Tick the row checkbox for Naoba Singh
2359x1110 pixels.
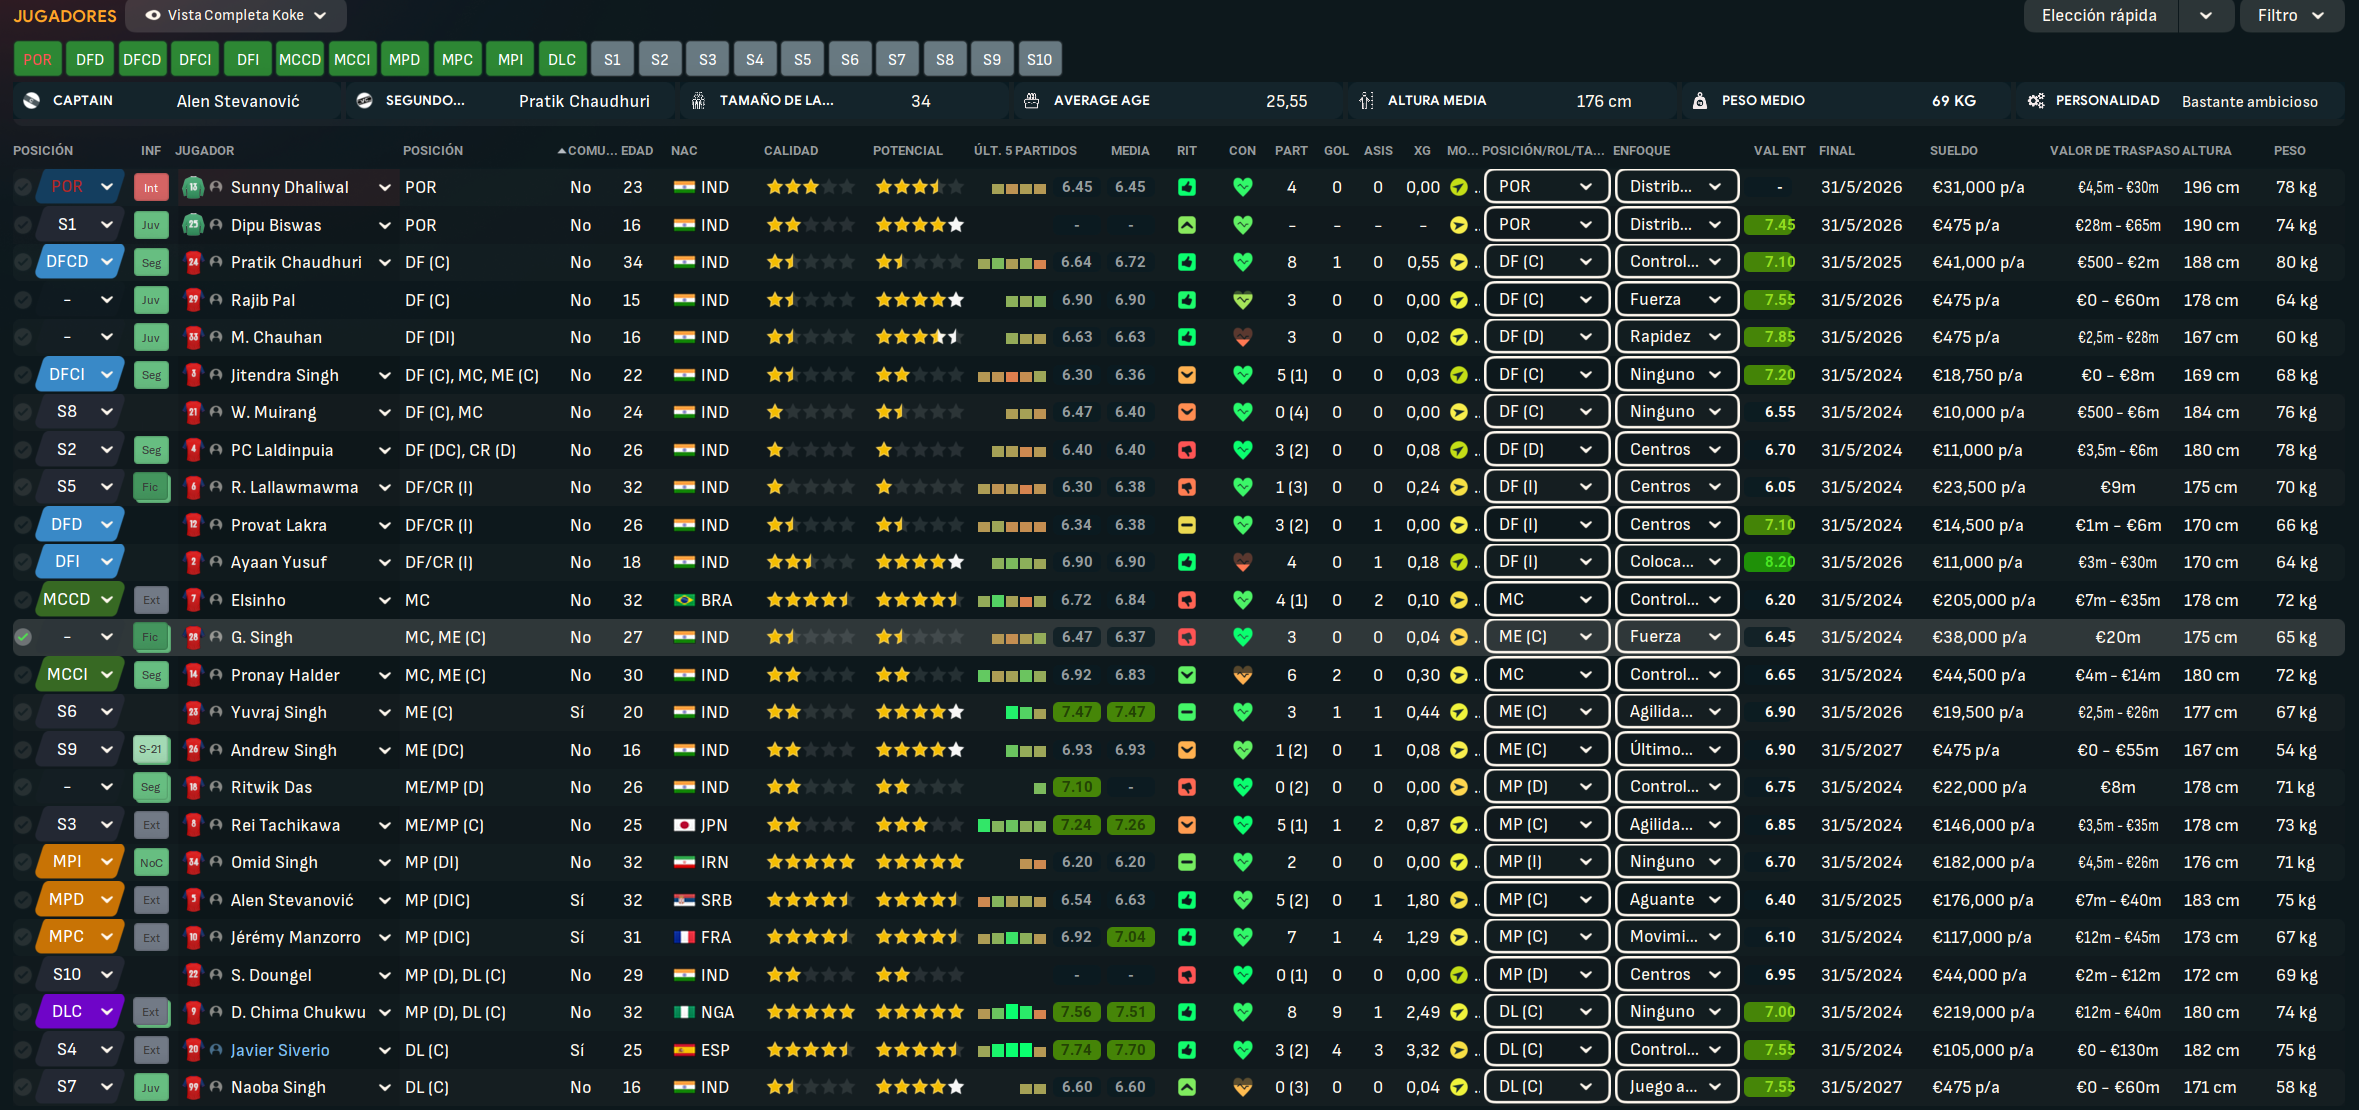pyautogui.click(x=23, y=1087)
